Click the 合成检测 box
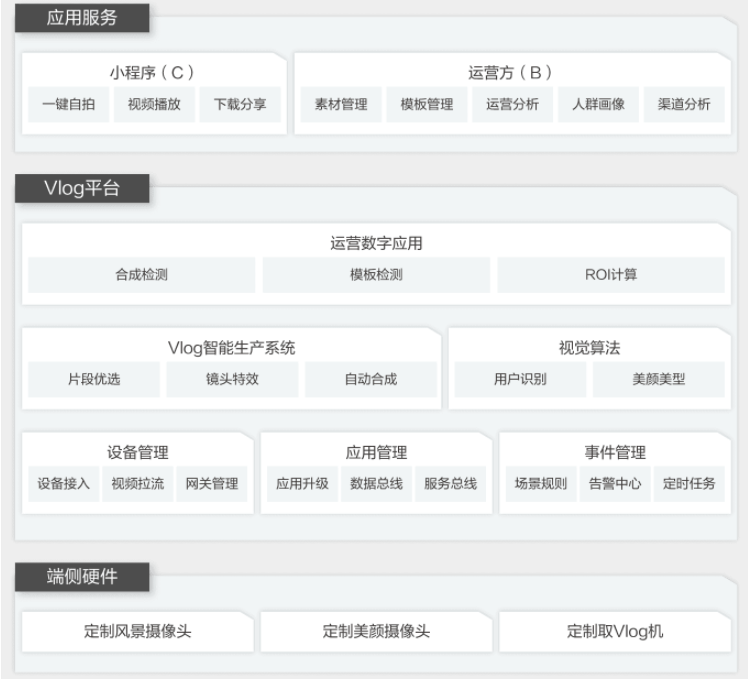Screen dimensions: 748x679 [x=141, y=275]
